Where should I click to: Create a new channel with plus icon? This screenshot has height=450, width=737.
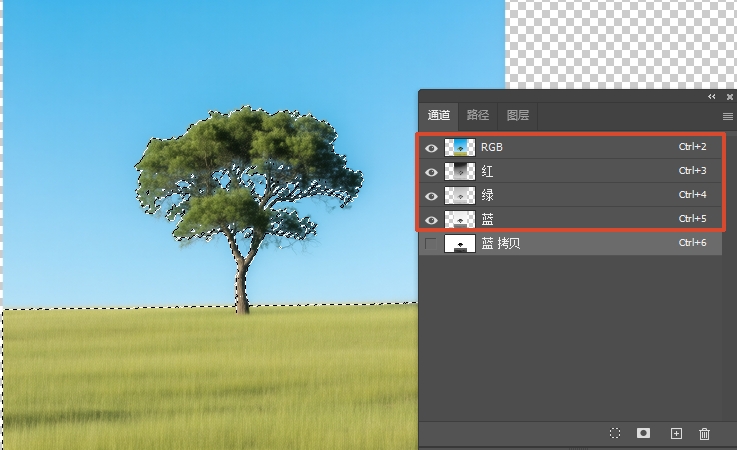pos(676,433)
